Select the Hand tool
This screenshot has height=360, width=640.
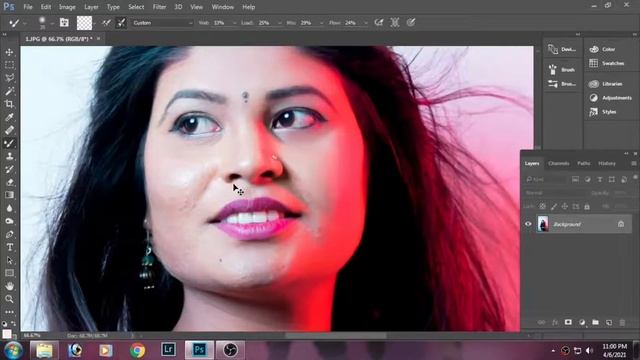[9, 286]
